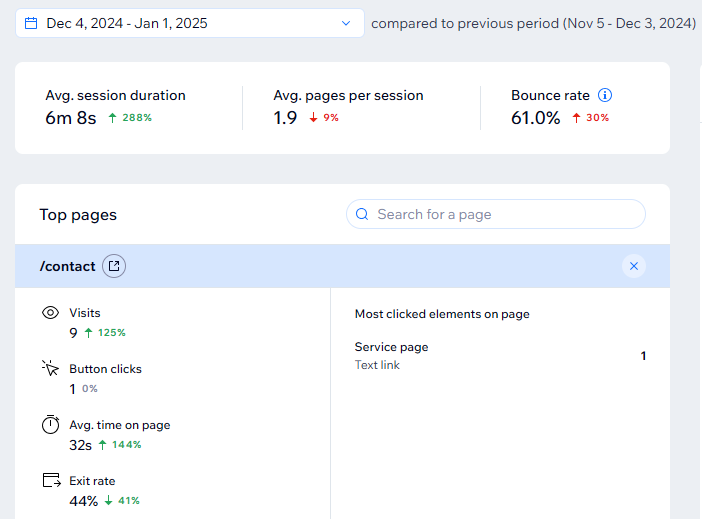Expand the date range chevron arrow
This screenshot has width=702, height=519.
tap(346, 23)
